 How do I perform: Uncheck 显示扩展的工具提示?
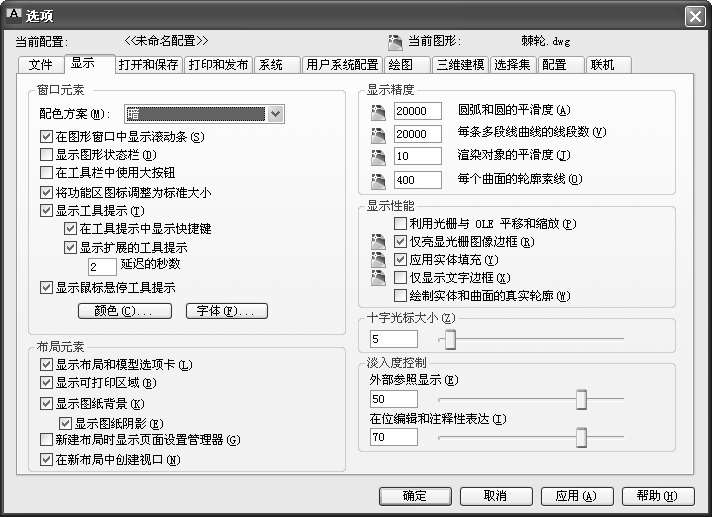pos(70,247)
